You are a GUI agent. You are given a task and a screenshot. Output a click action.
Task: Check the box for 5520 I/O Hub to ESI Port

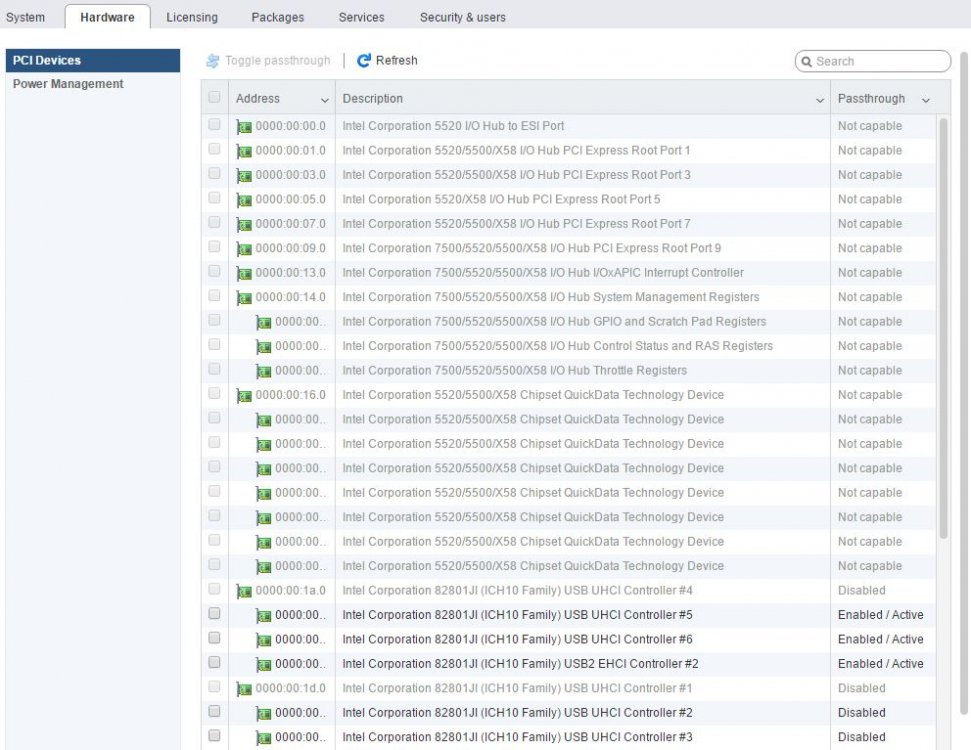tap(214, 124)
